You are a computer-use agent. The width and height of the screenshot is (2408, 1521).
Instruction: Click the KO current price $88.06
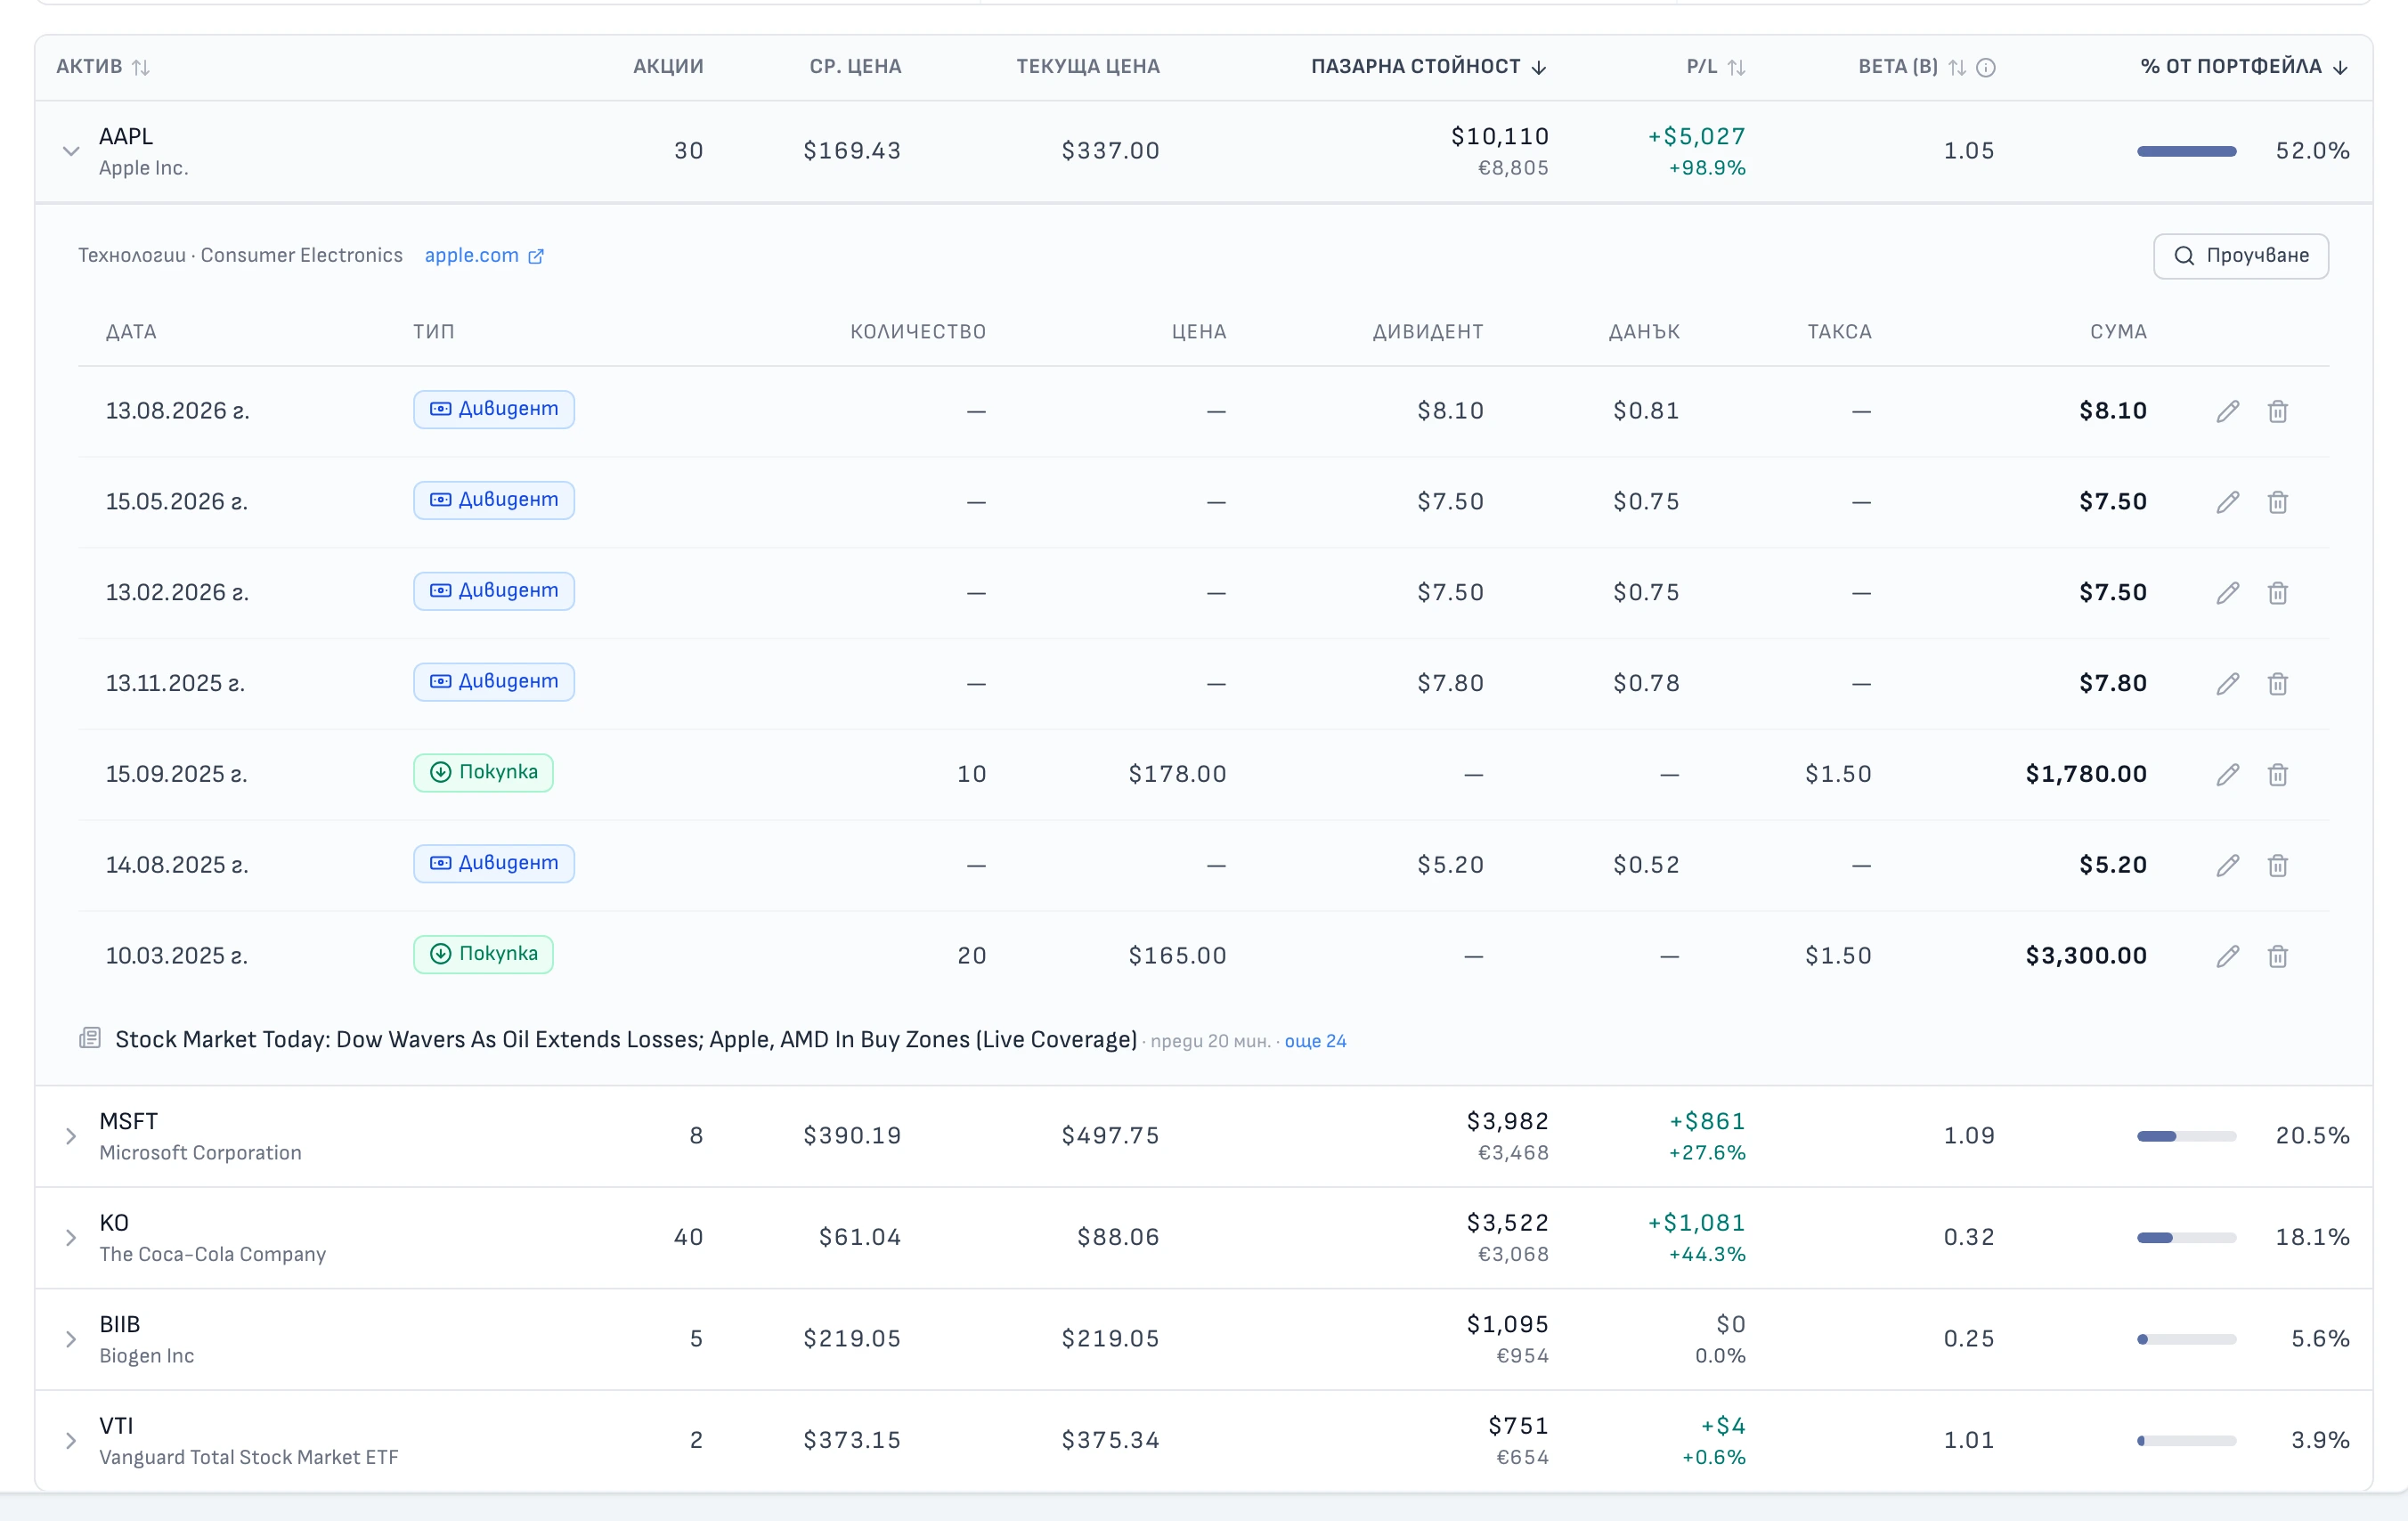(1118, 1237)
